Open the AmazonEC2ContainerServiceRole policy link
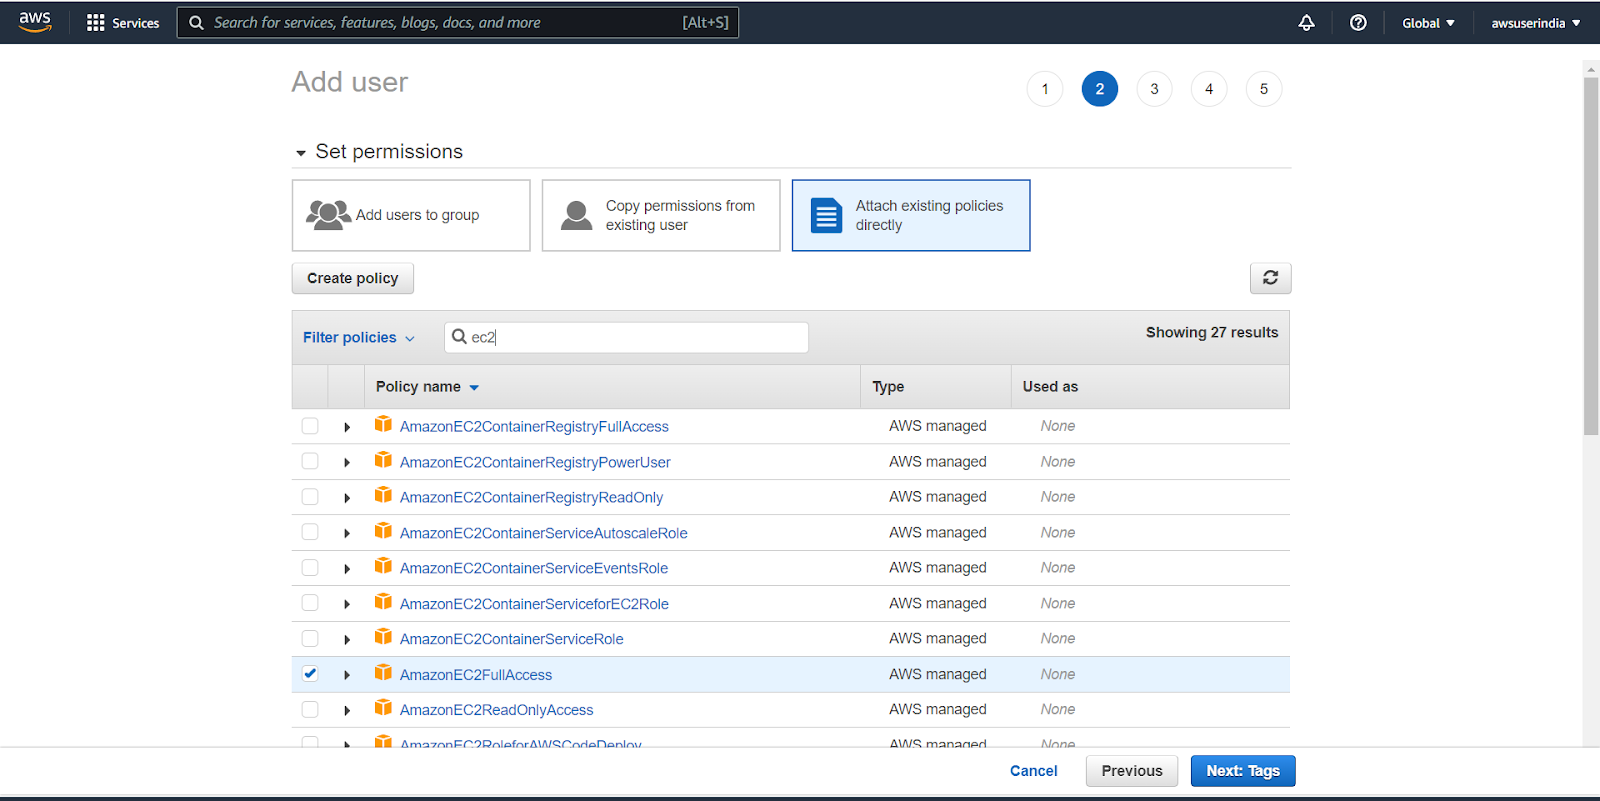 pyautogui.click(x=512, y=639)
